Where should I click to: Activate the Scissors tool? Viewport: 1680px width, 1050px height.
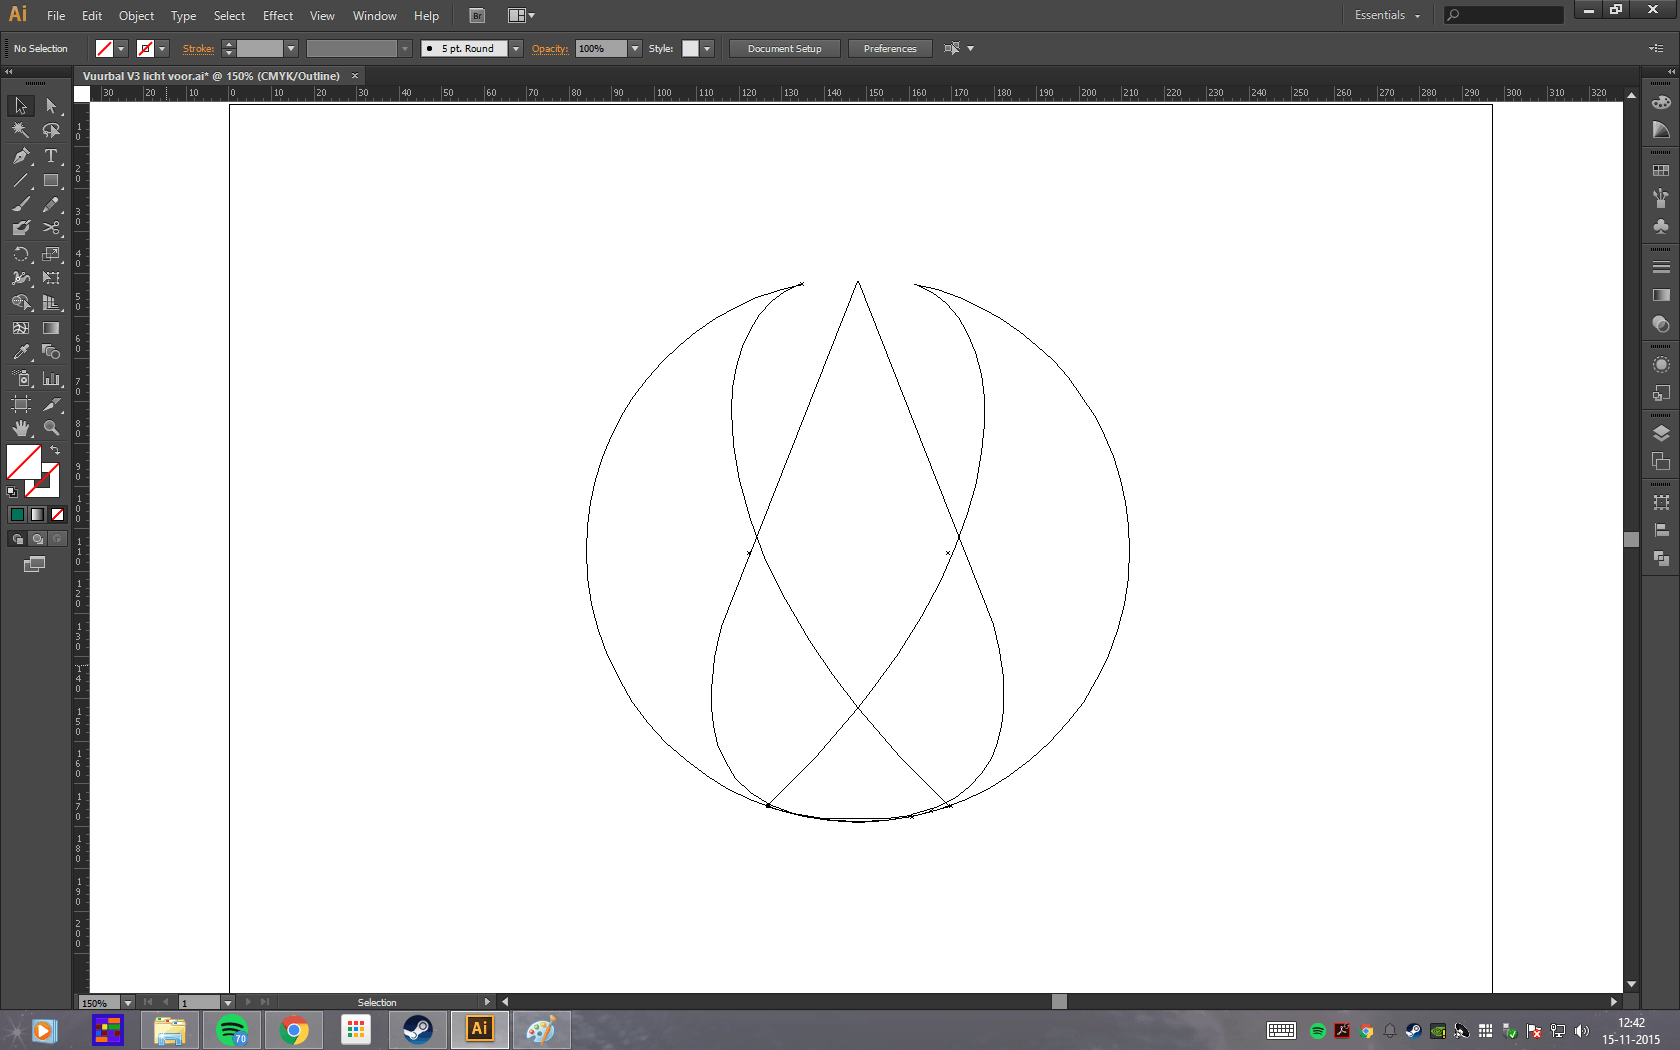point(51,228)
